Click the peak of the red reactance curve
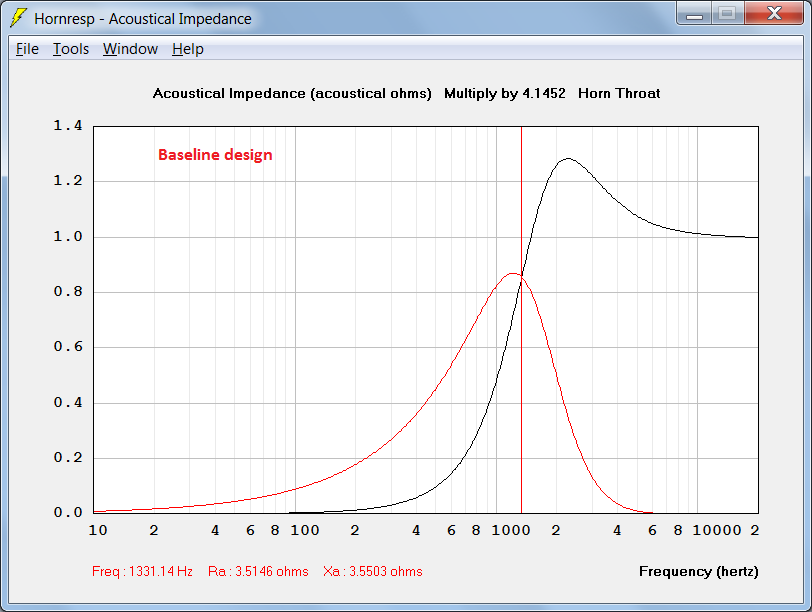Image resolution: width=812 pixels, height=612 pixels. (x=512, y=273)
